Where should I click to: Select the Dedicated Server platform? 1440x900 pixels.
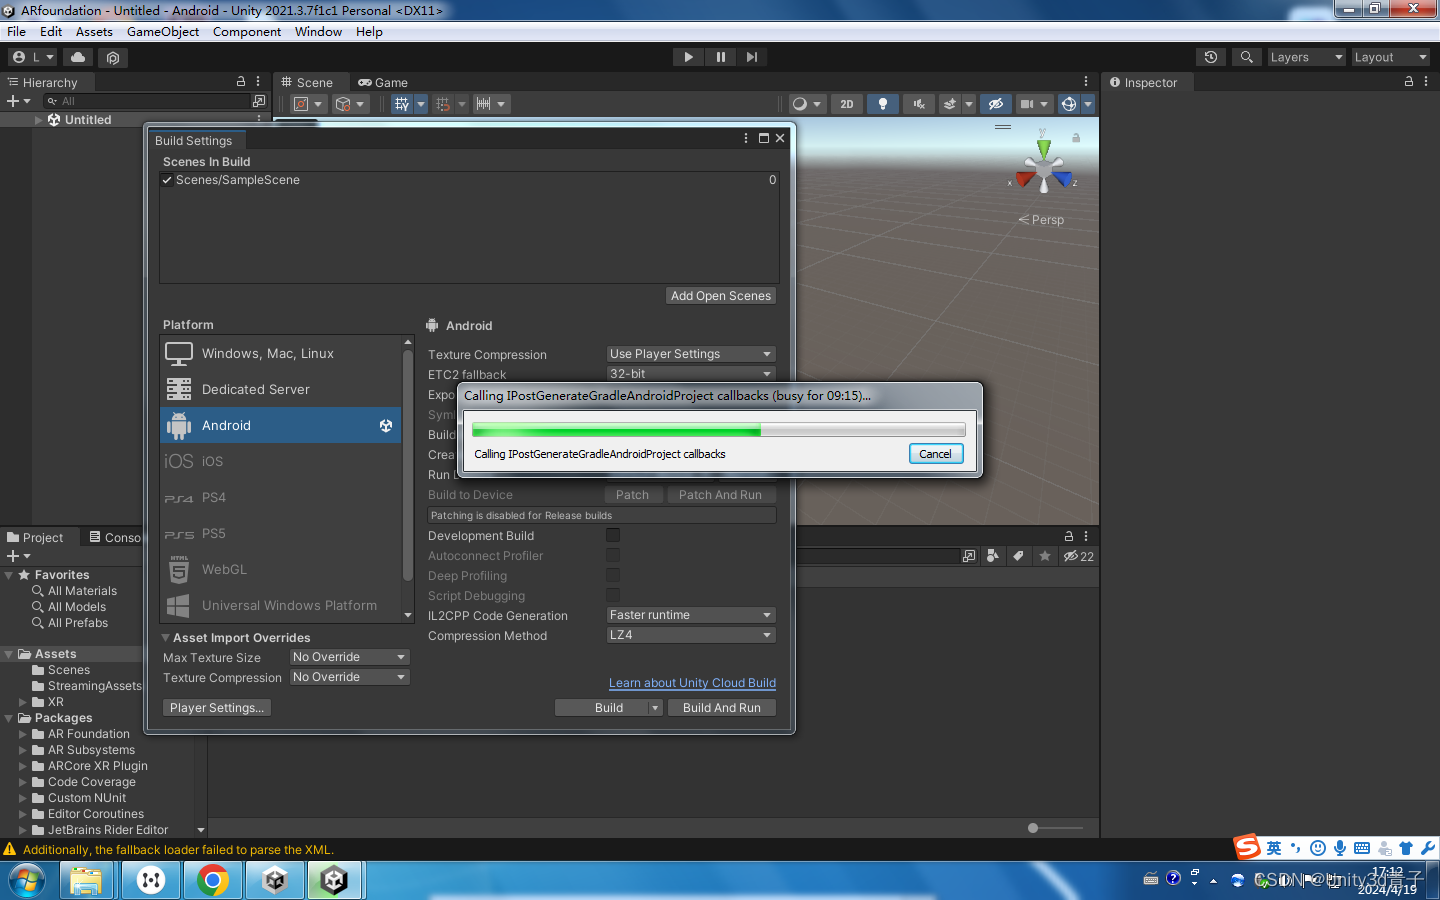pyautogui.click(x=280, y=389)
